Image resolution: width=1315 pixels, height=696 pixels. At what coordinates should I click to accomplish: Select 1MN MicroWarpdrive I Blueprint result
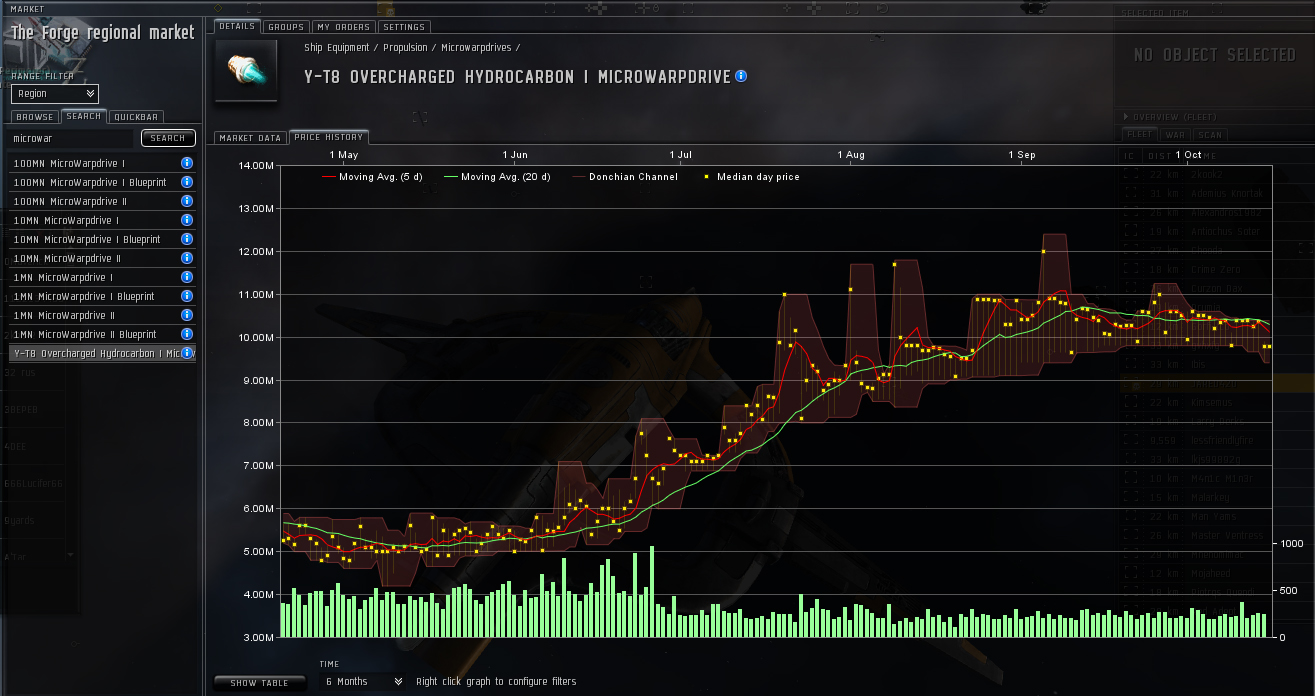coord(102,296)
